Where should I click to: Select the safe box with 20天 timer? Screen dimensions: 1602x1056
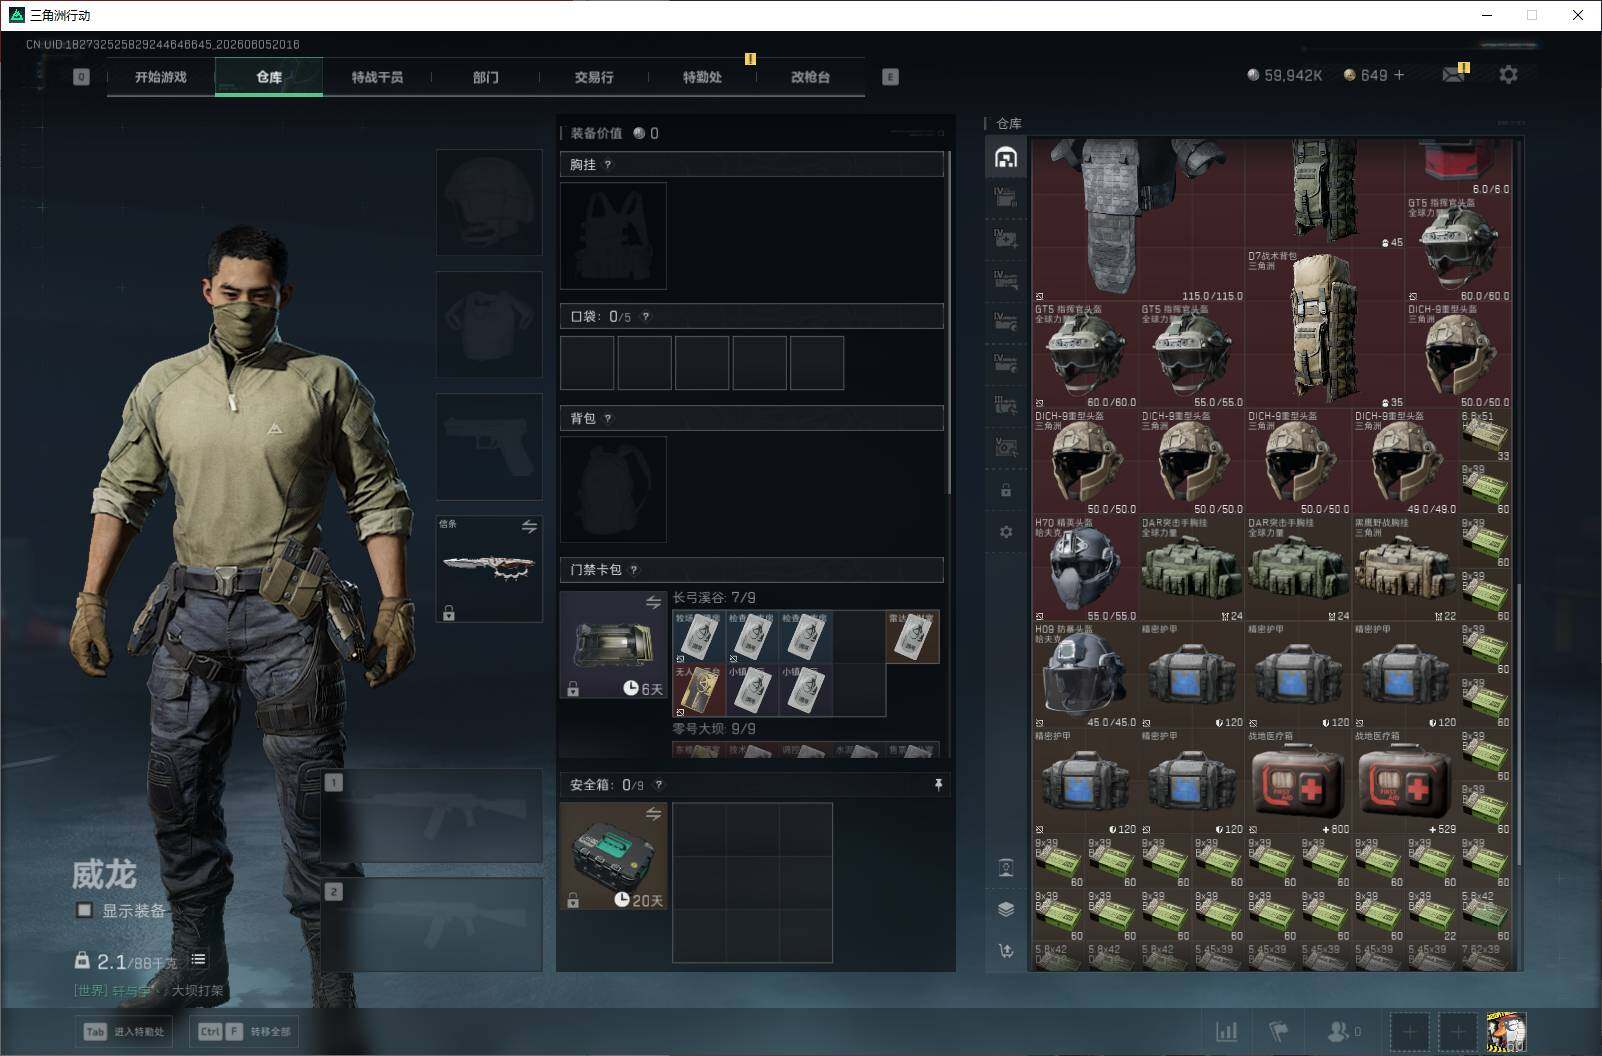[x=613, y=856]
